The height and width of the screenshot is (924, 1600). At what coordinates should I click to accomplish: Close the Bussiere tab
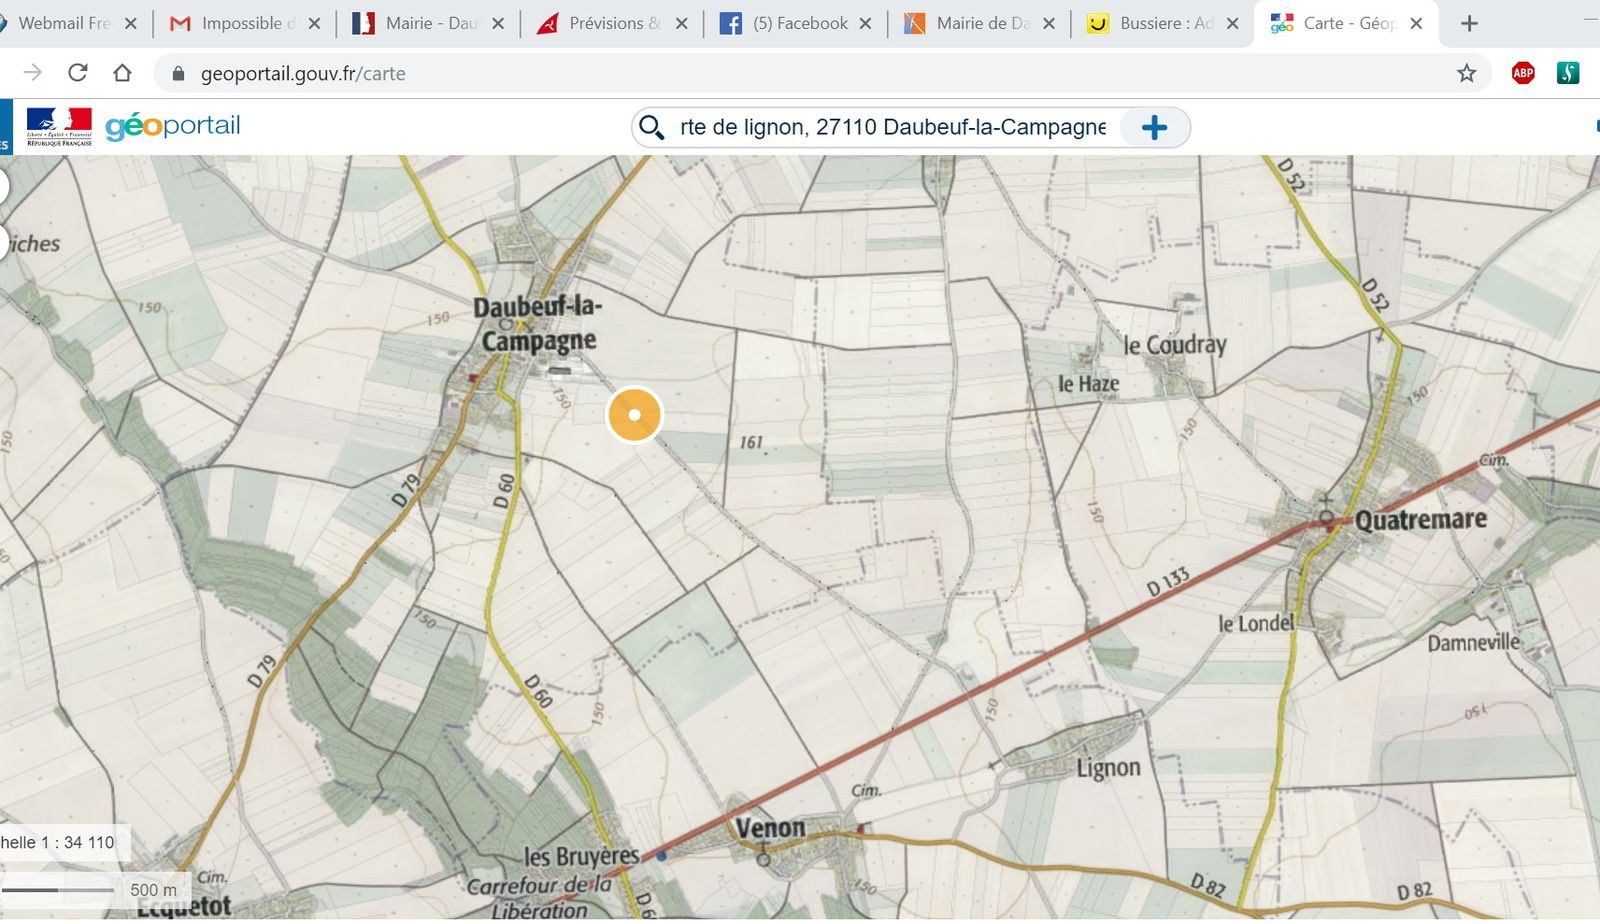point(1232,23)
